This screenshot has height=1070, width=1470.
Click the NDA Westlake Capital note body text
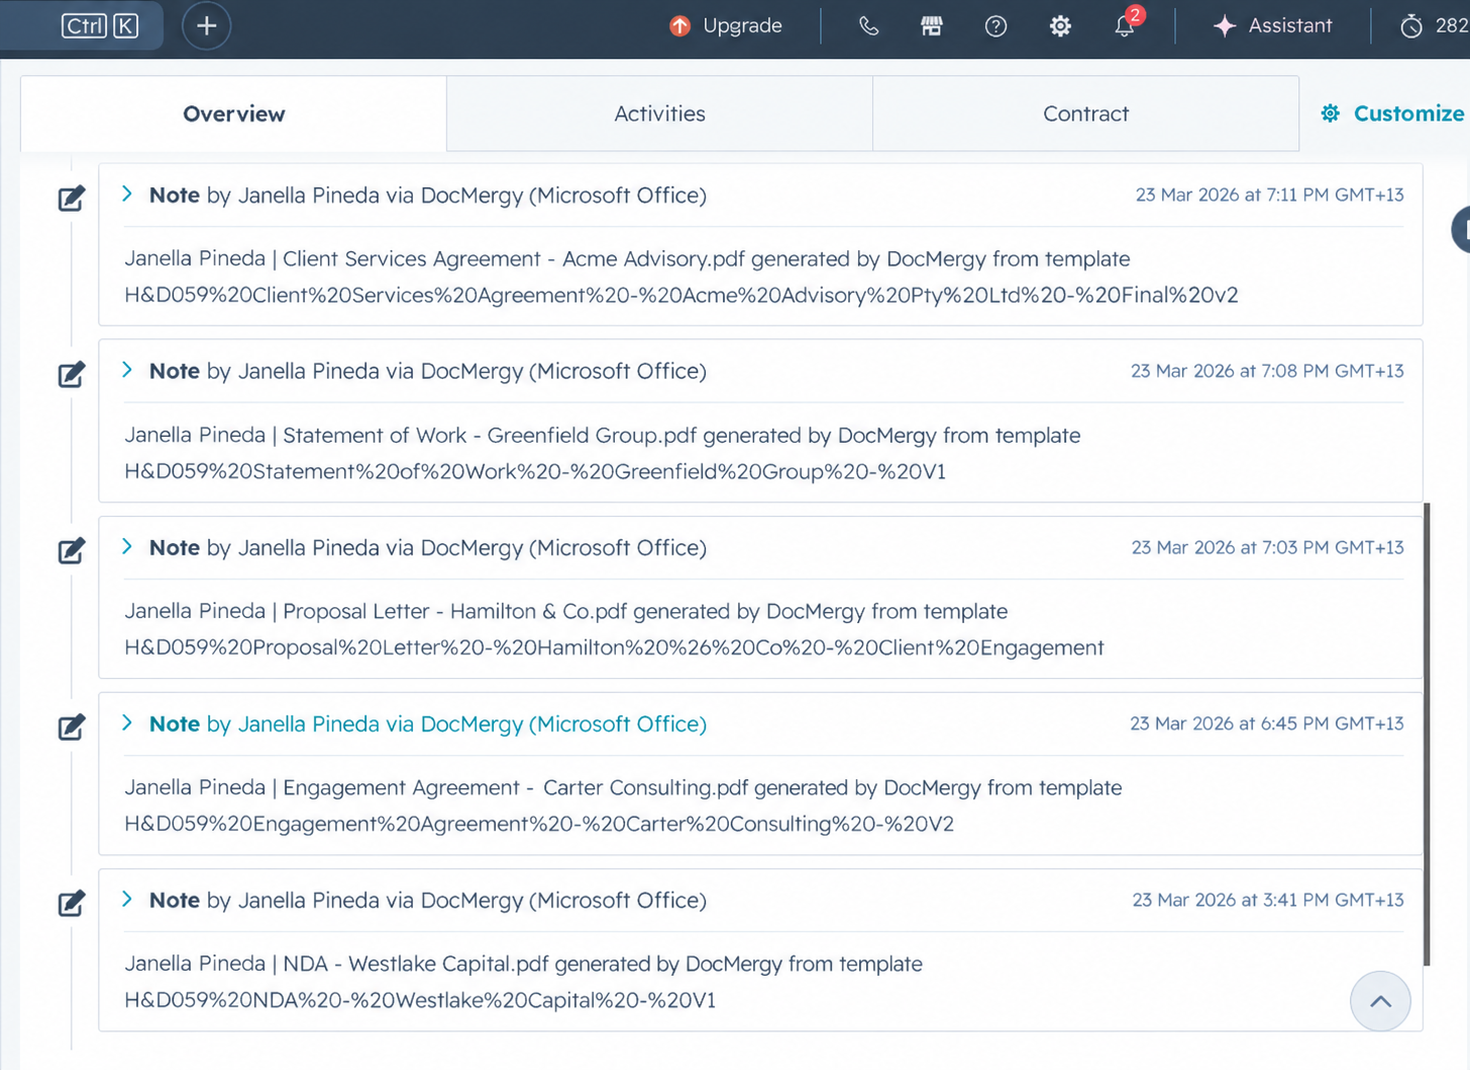(x=523, y=982)
